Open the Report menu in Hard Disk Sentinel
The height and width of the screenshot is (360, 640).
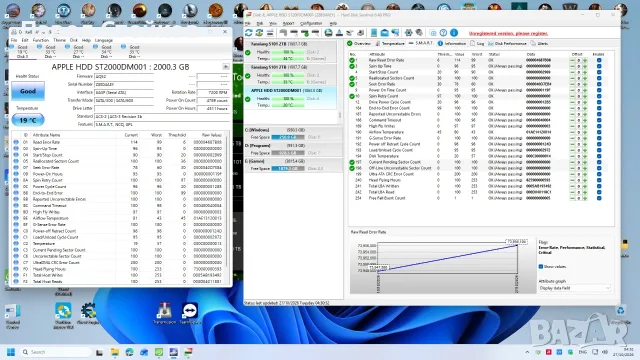click(288, 23)
